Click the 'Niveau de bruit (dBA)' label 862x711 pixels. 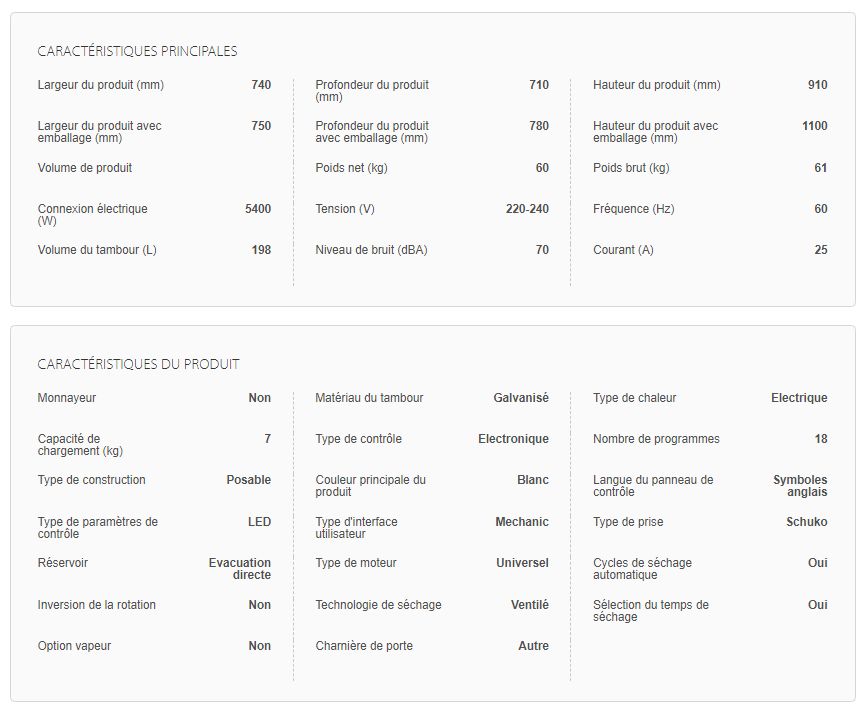coord(371,250)
